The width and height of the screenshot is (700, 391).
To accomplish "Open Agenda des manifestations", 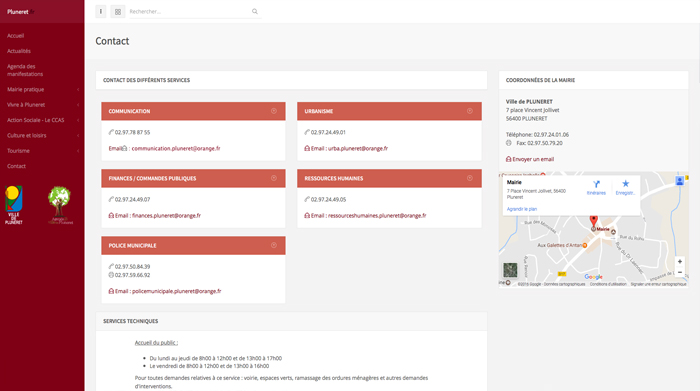I will pyautogui.click(x=25, y=70).
